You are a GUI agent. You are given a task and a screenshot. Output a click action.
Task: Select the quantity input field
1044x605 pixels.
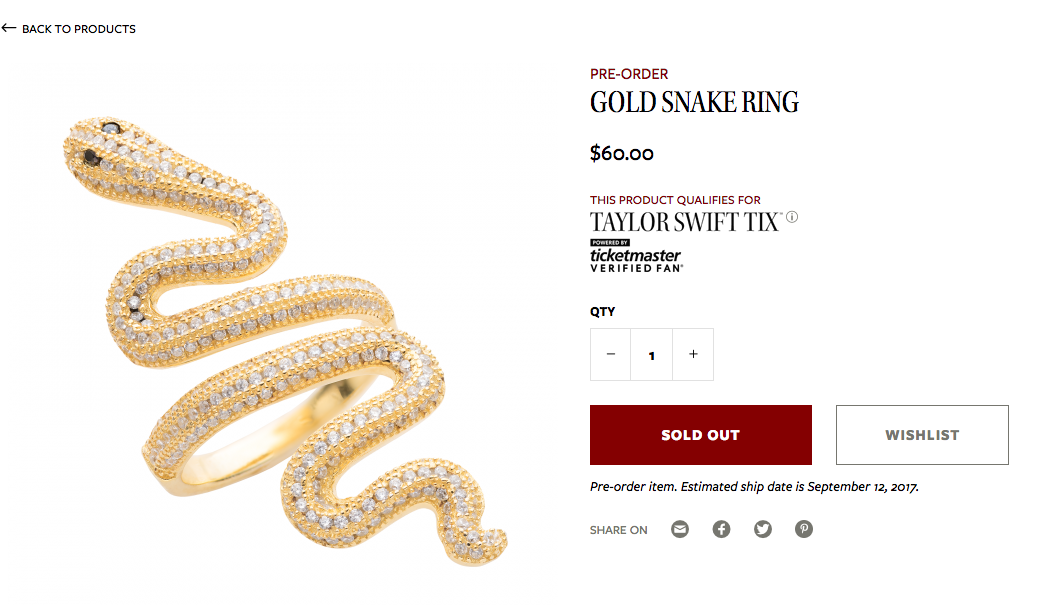coord(652,354)
